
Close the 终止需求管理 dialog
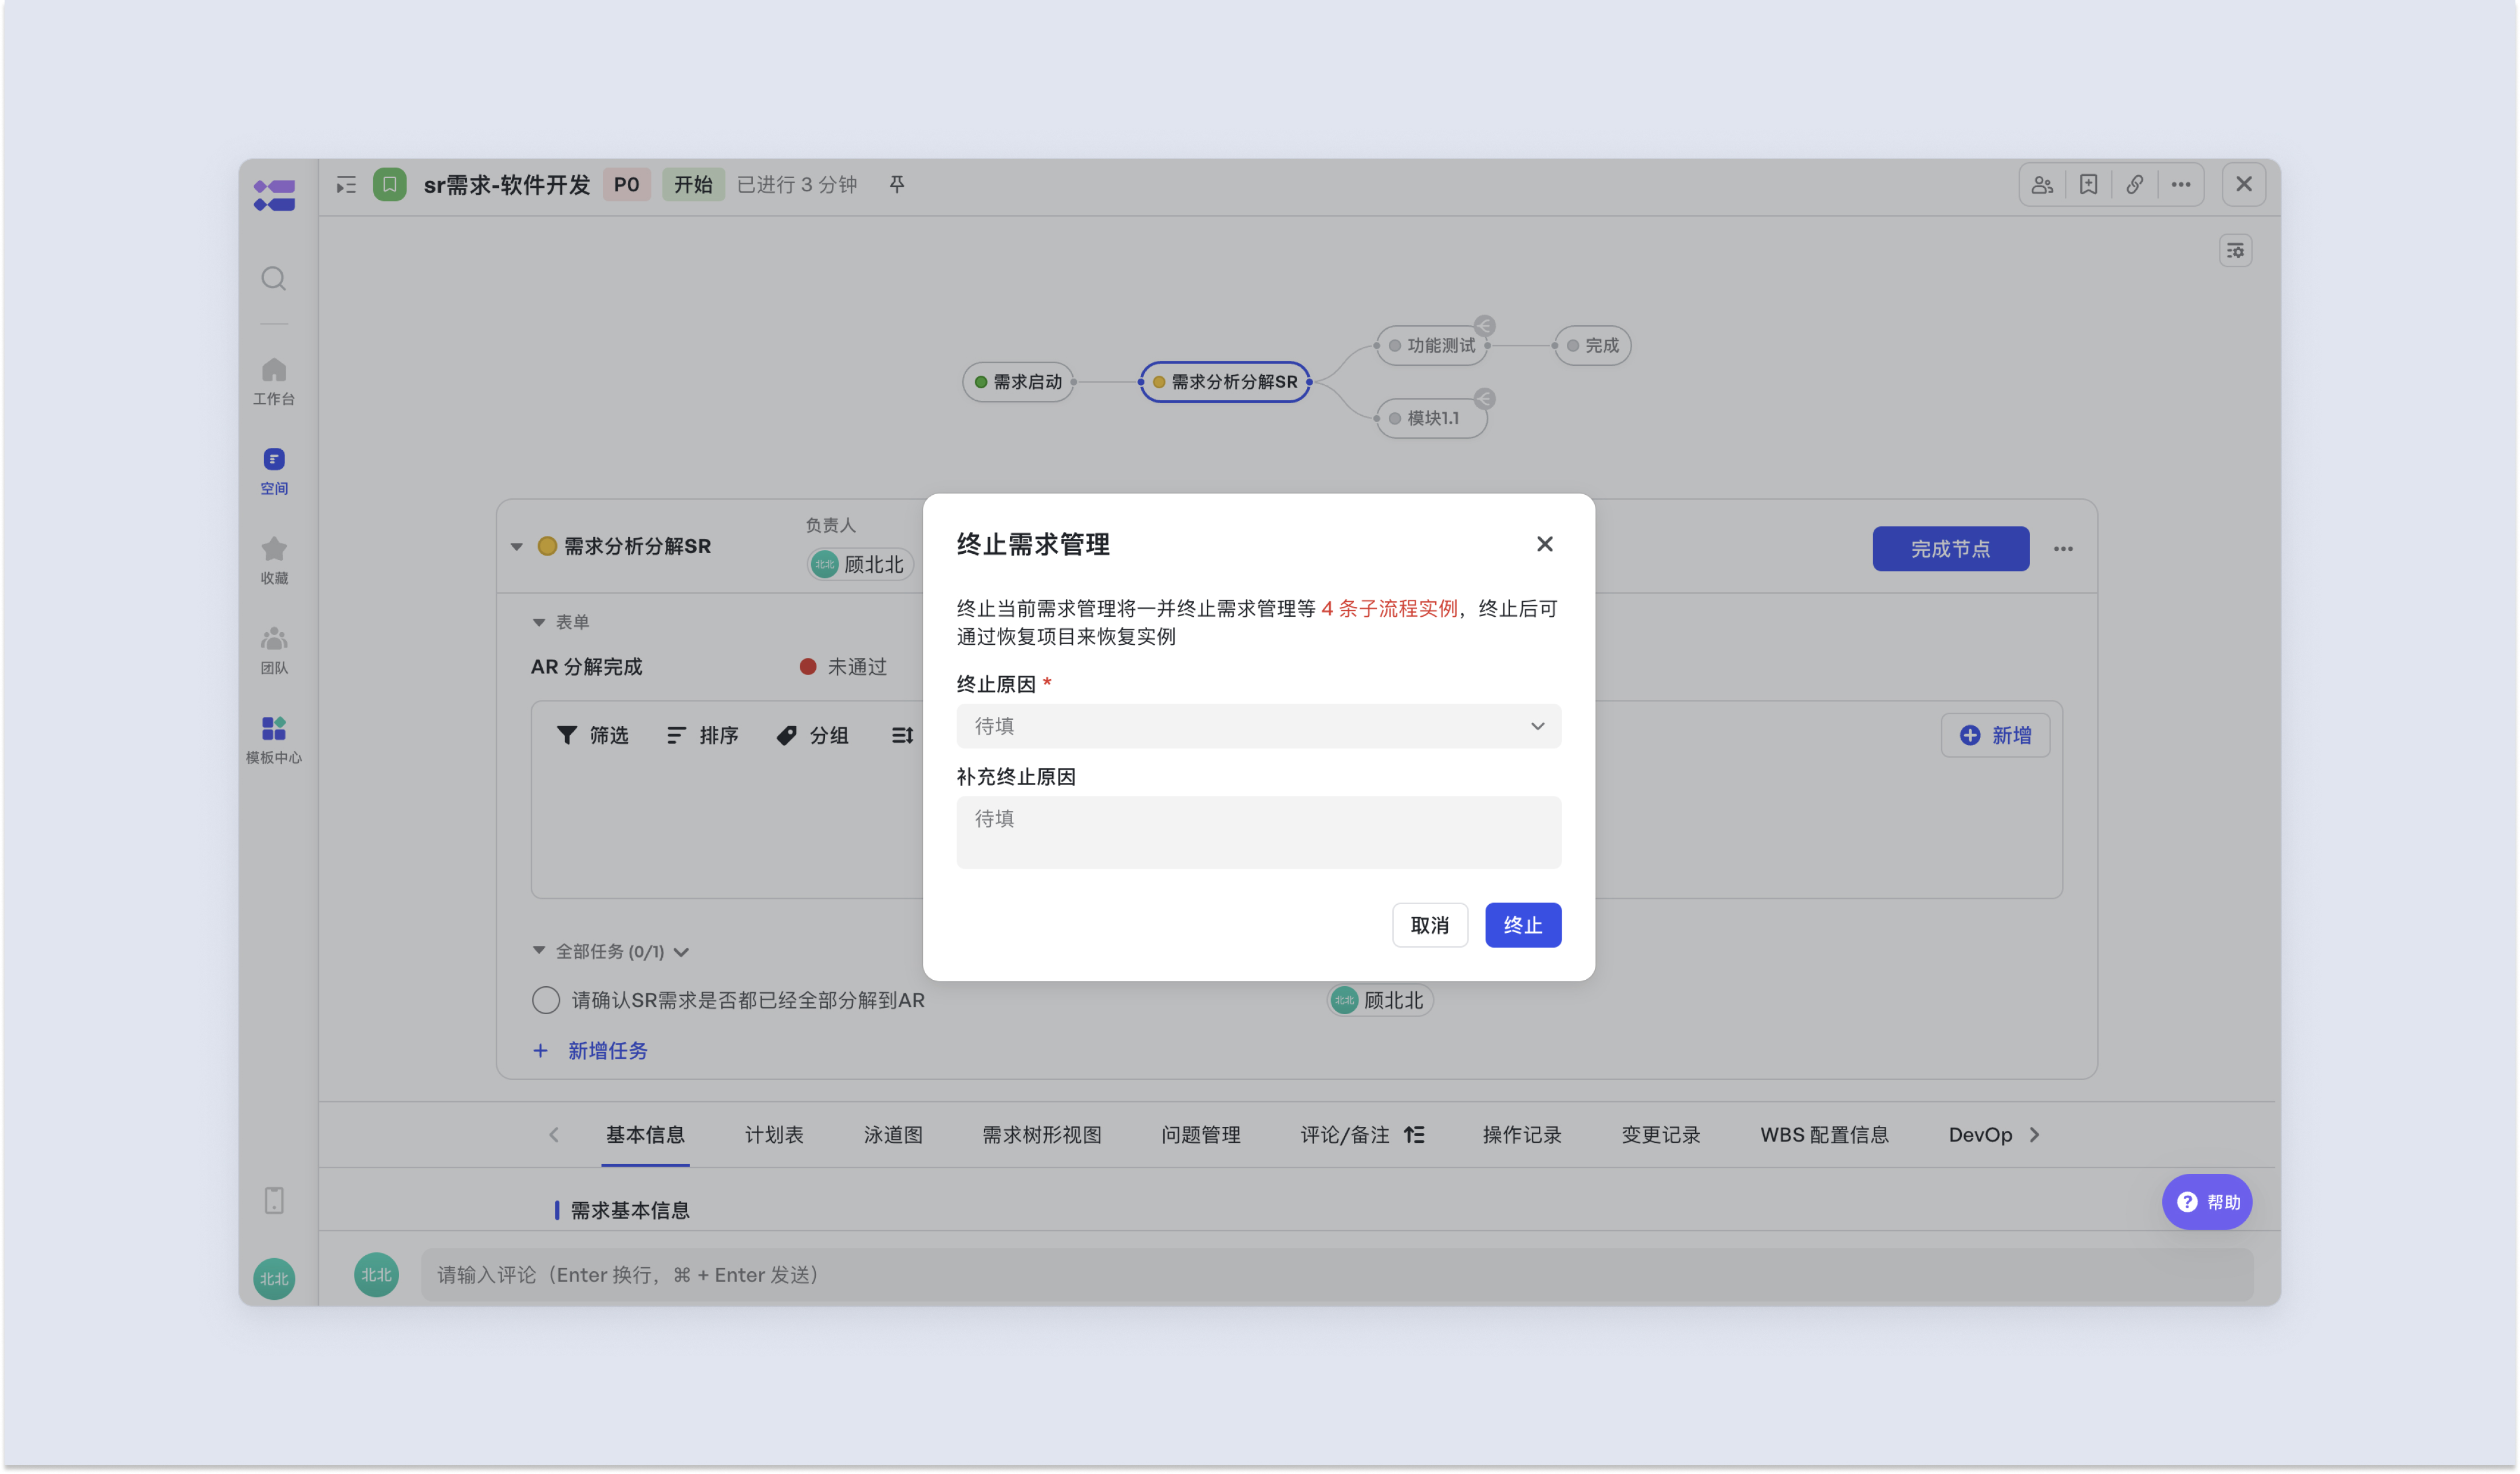click(x=1544, y=544)
